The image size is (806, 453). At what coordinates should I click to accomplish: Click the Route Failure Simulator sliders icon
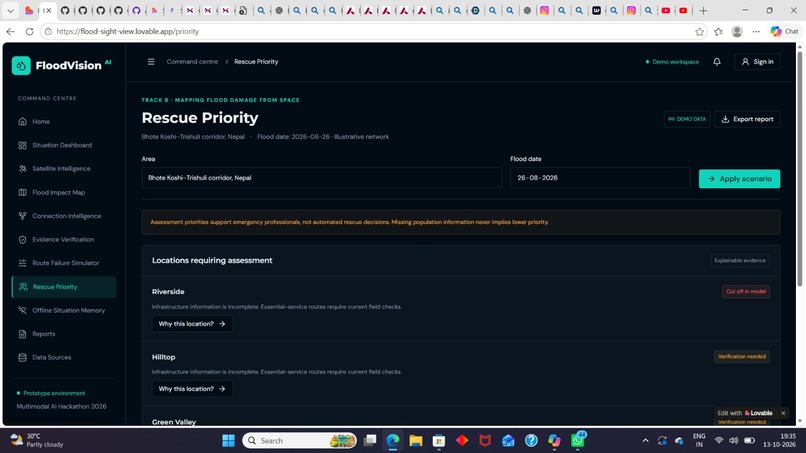[23, 263]
